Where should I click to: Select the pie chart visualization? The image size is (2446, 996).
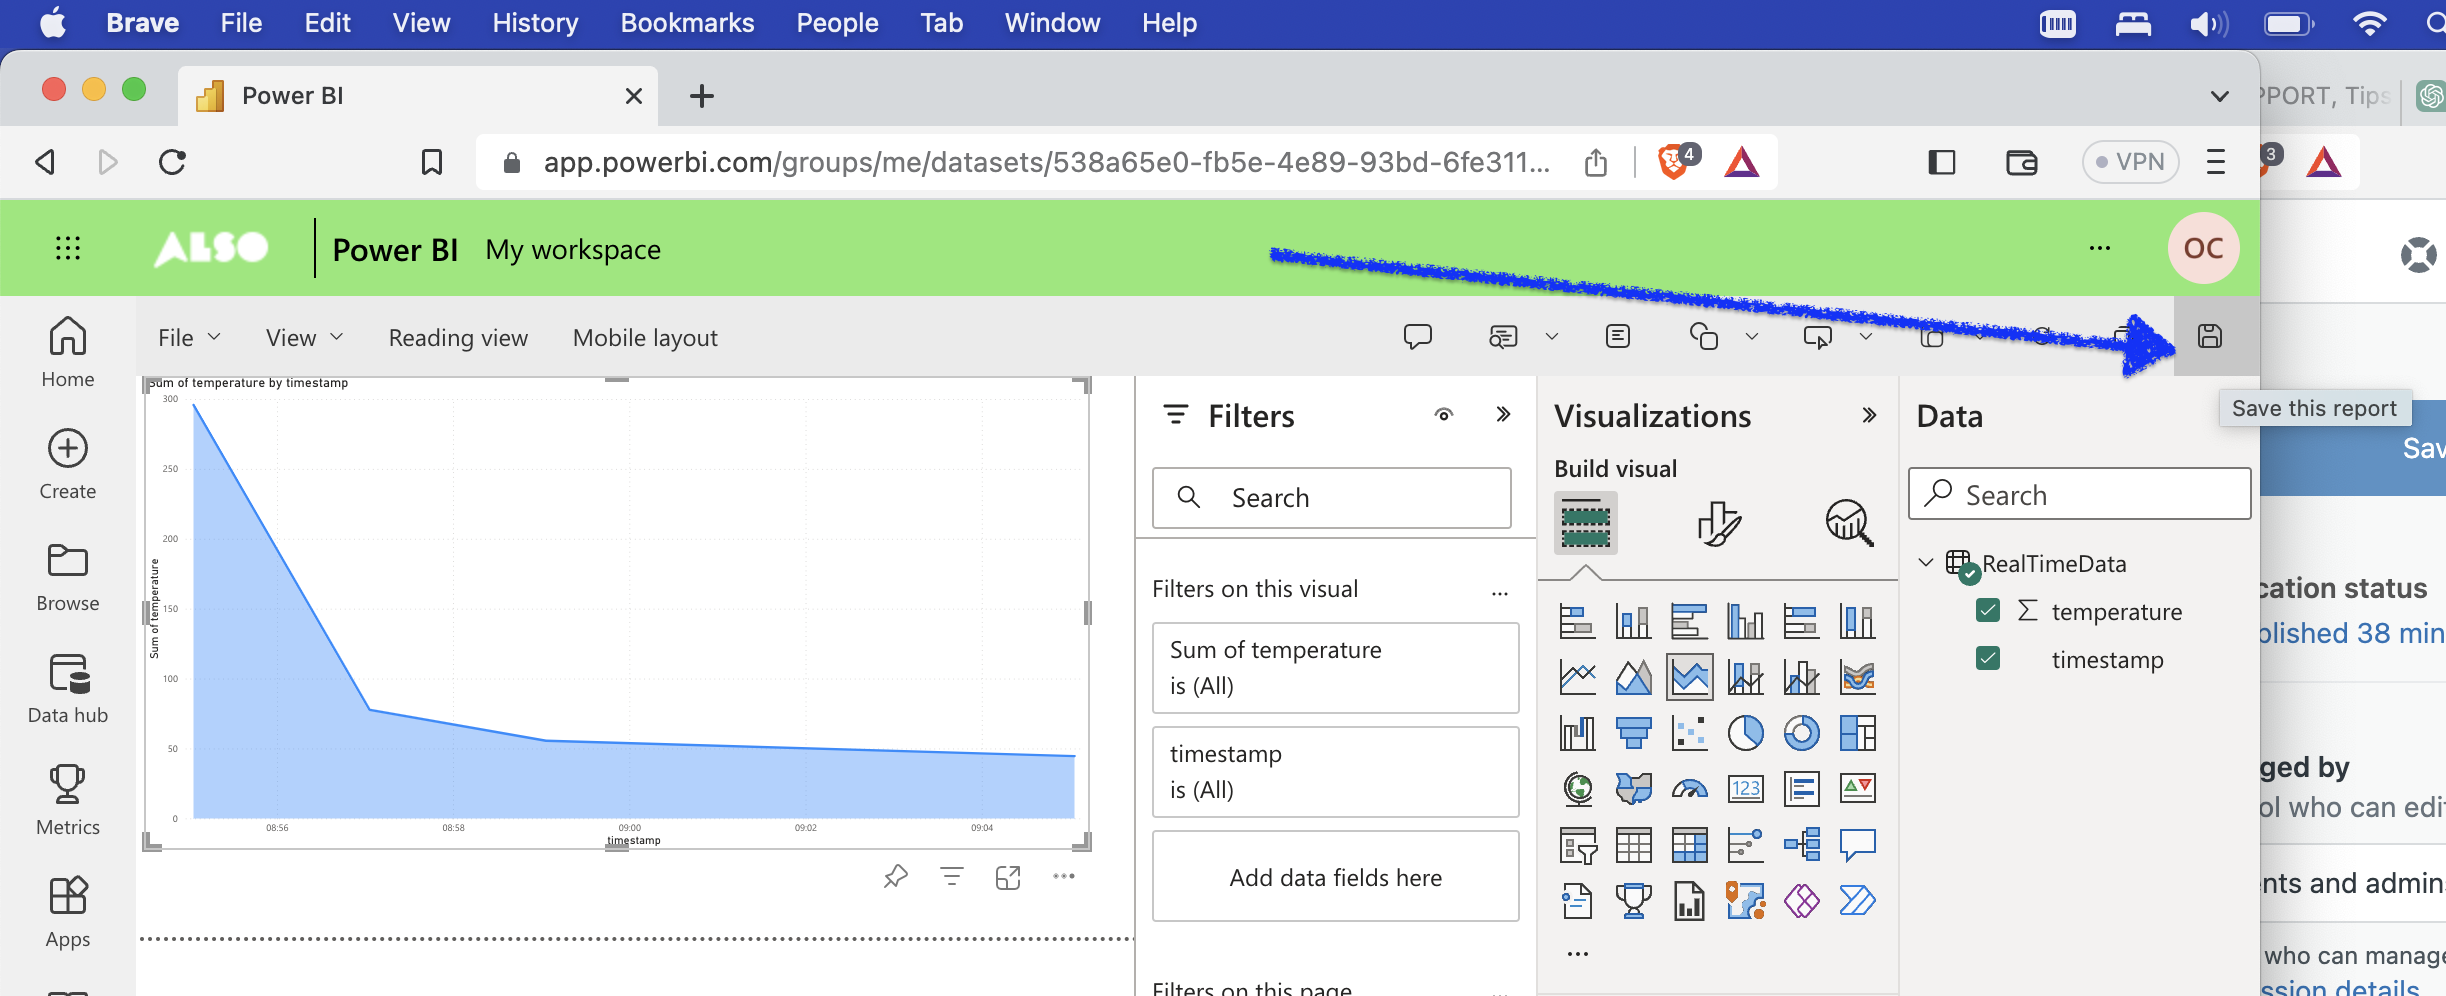(1745, 733)
